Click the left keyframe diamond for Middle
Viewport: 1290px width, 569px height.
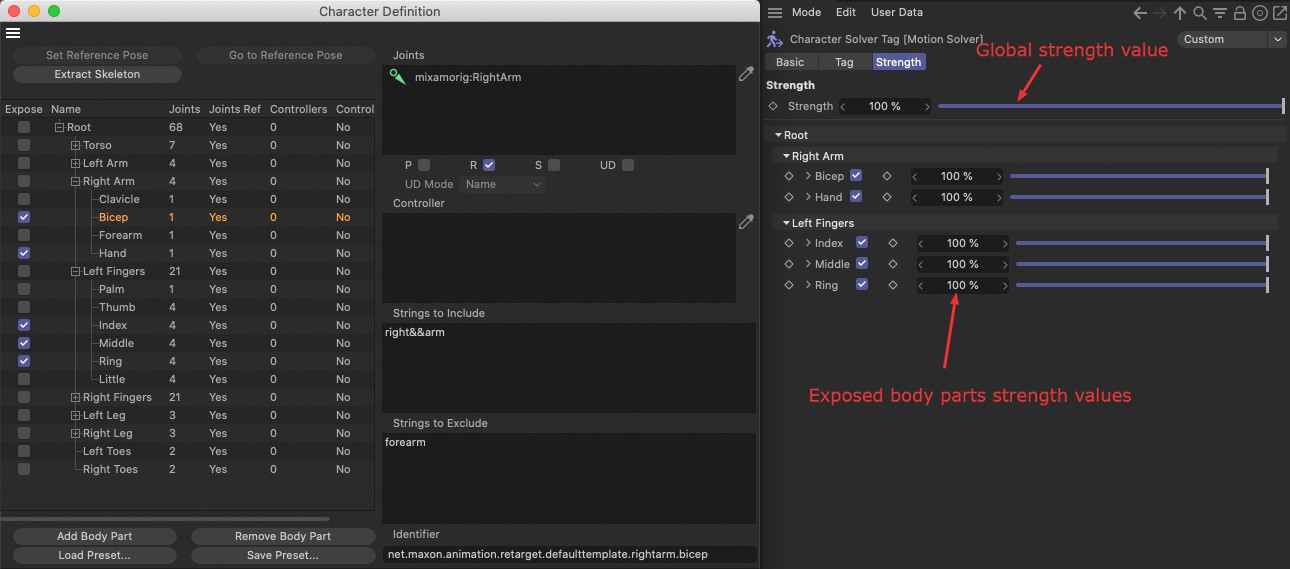coord(789,264)
